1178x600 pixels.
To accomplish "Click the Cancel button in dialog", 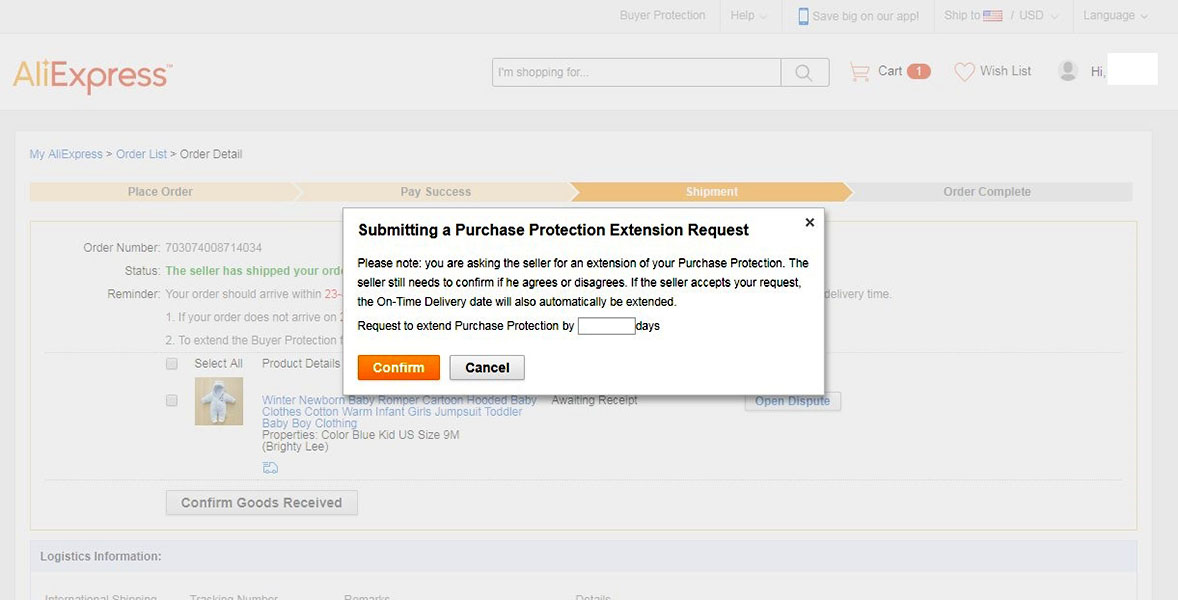I will 487,367.
